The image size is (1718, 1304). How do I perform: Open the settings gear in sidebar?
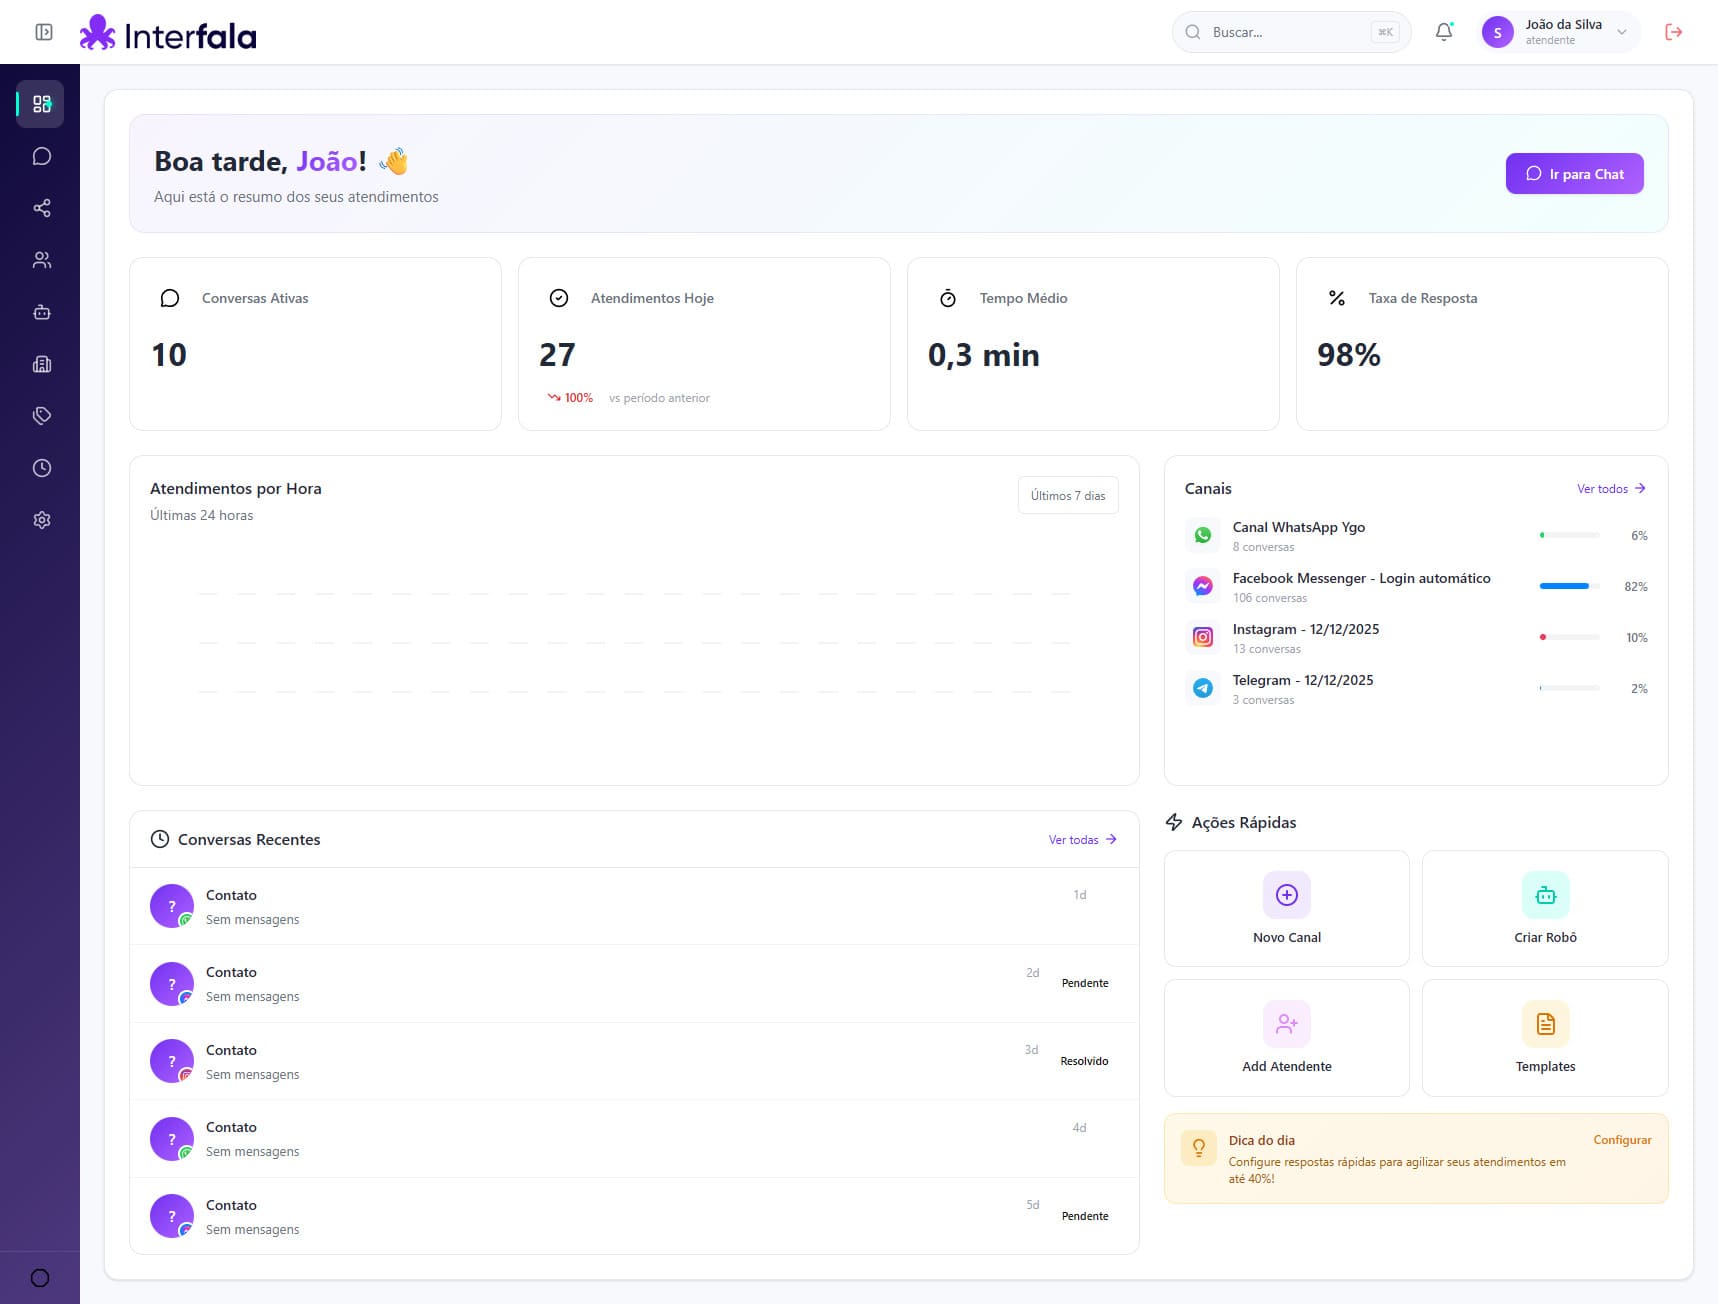tap(41, 520)
